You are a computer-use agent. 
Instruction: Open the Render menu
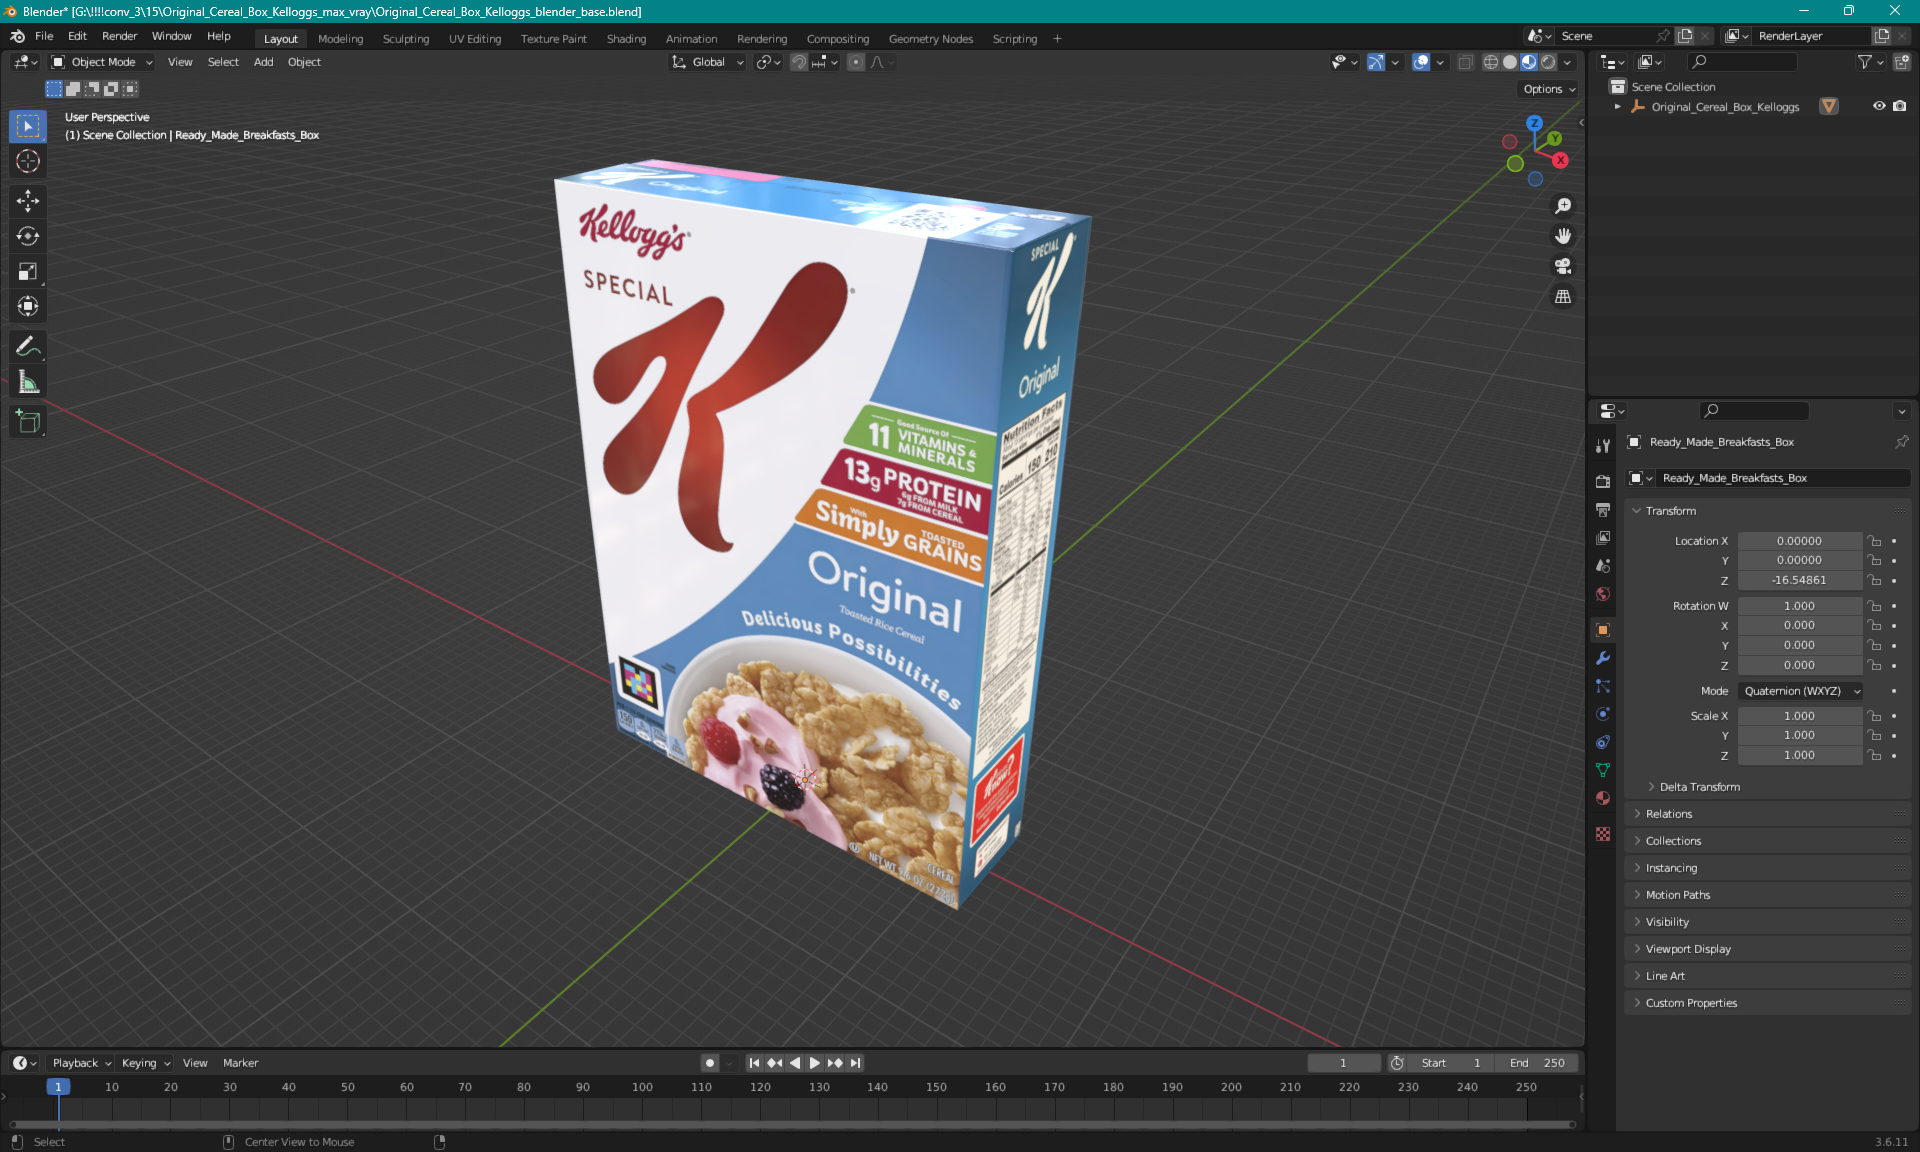119,36
